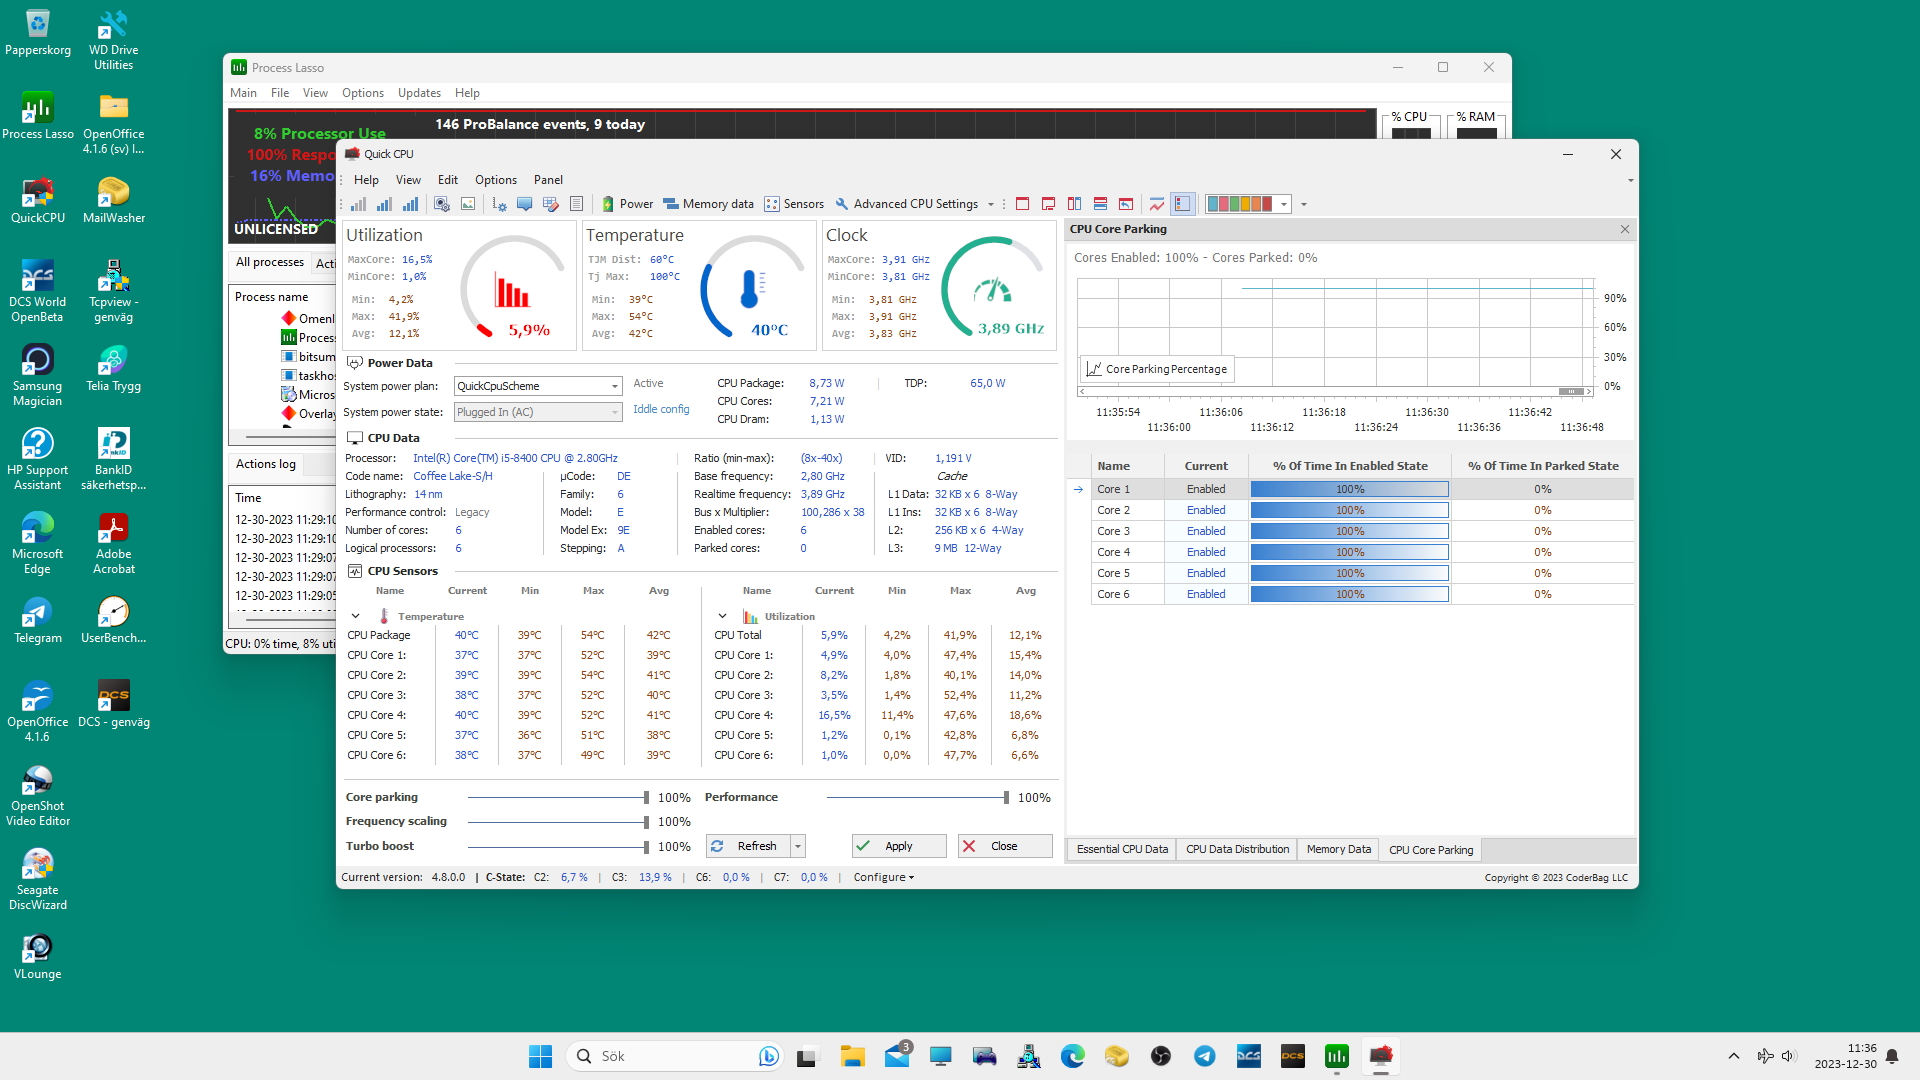Click the second red panel layout icon
Image resolution: width=1920 pixels, height=1080 pixels.
[1048, 204]
